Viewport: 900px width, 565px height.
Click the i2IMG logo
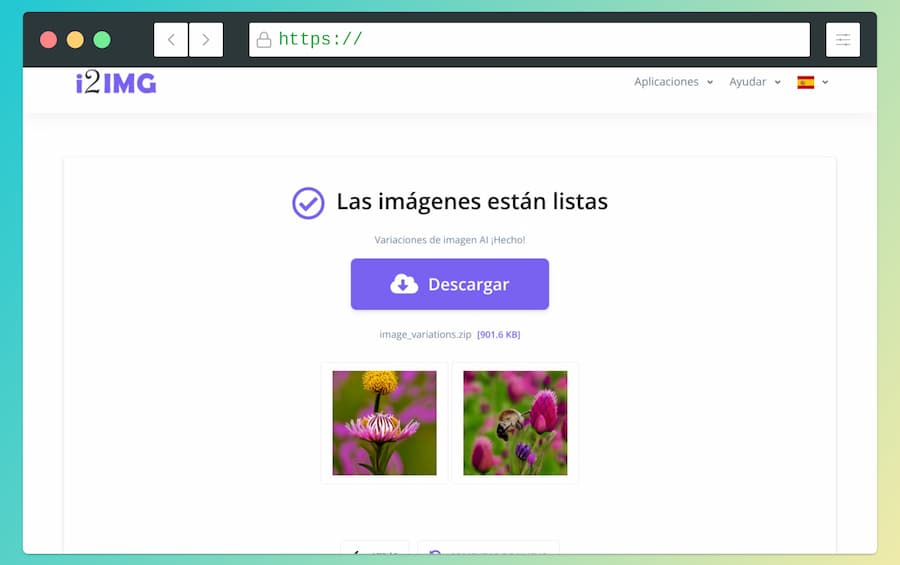coord(116,83)
